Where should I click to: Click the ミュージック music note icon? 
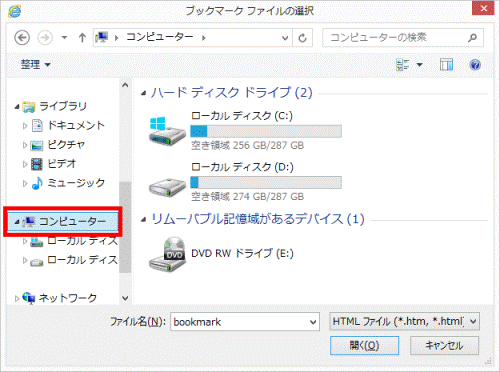(x=37, y=183)
